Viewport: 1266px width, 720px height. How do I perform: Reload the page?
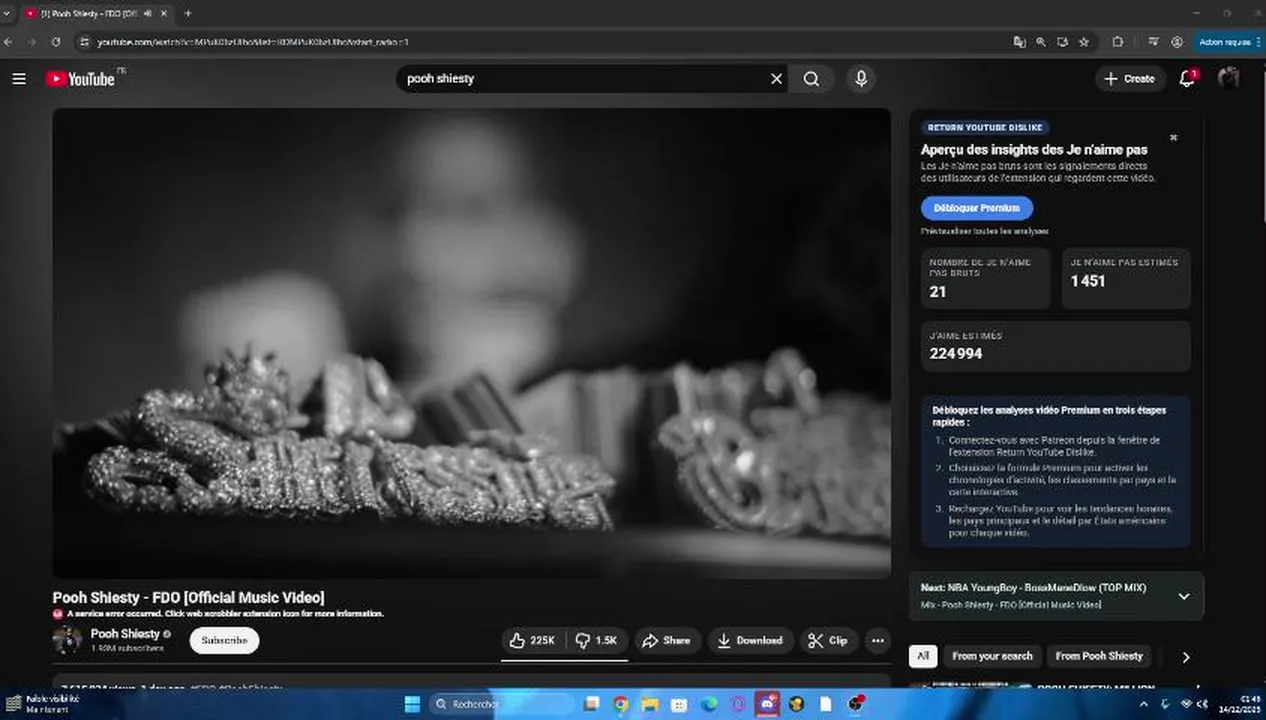pos(55,42)
